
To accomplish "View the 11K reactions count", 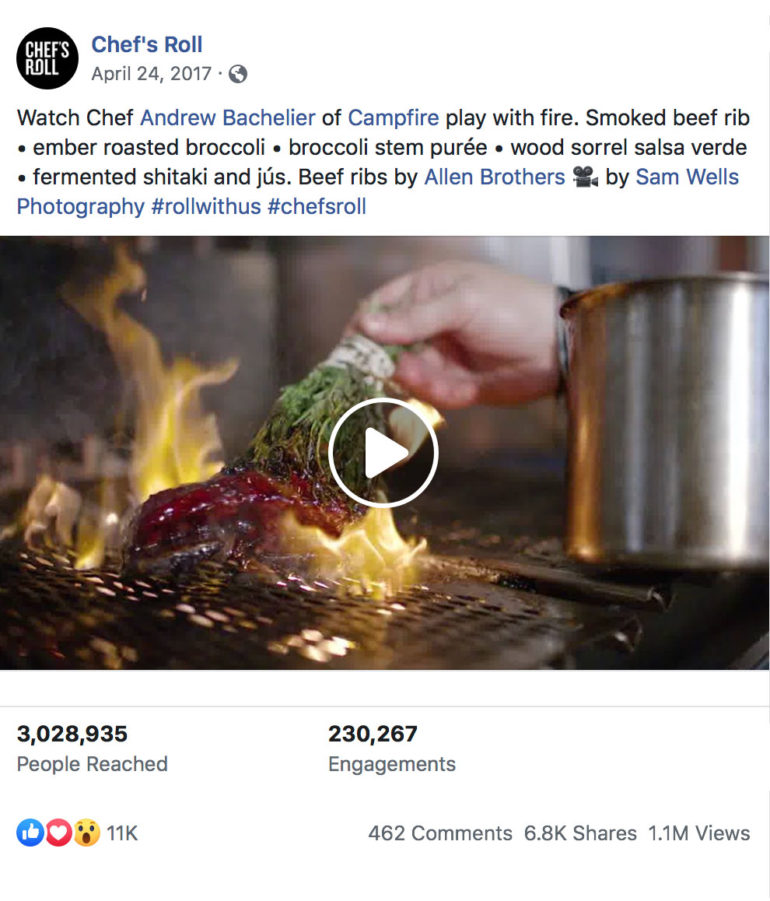I will click(x=122, y=833).
